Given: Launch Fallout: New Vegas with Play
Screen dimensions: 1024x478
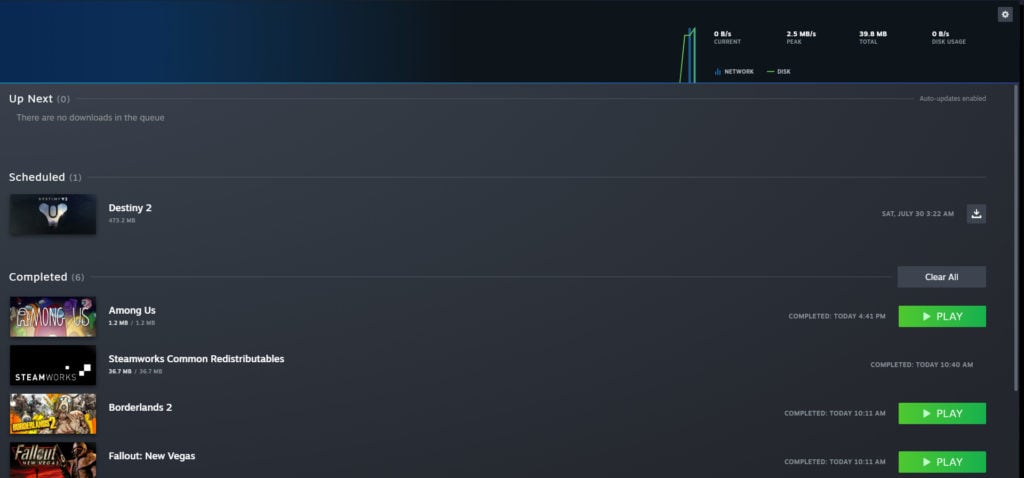Looking at the screenshot, I should 942,462.
